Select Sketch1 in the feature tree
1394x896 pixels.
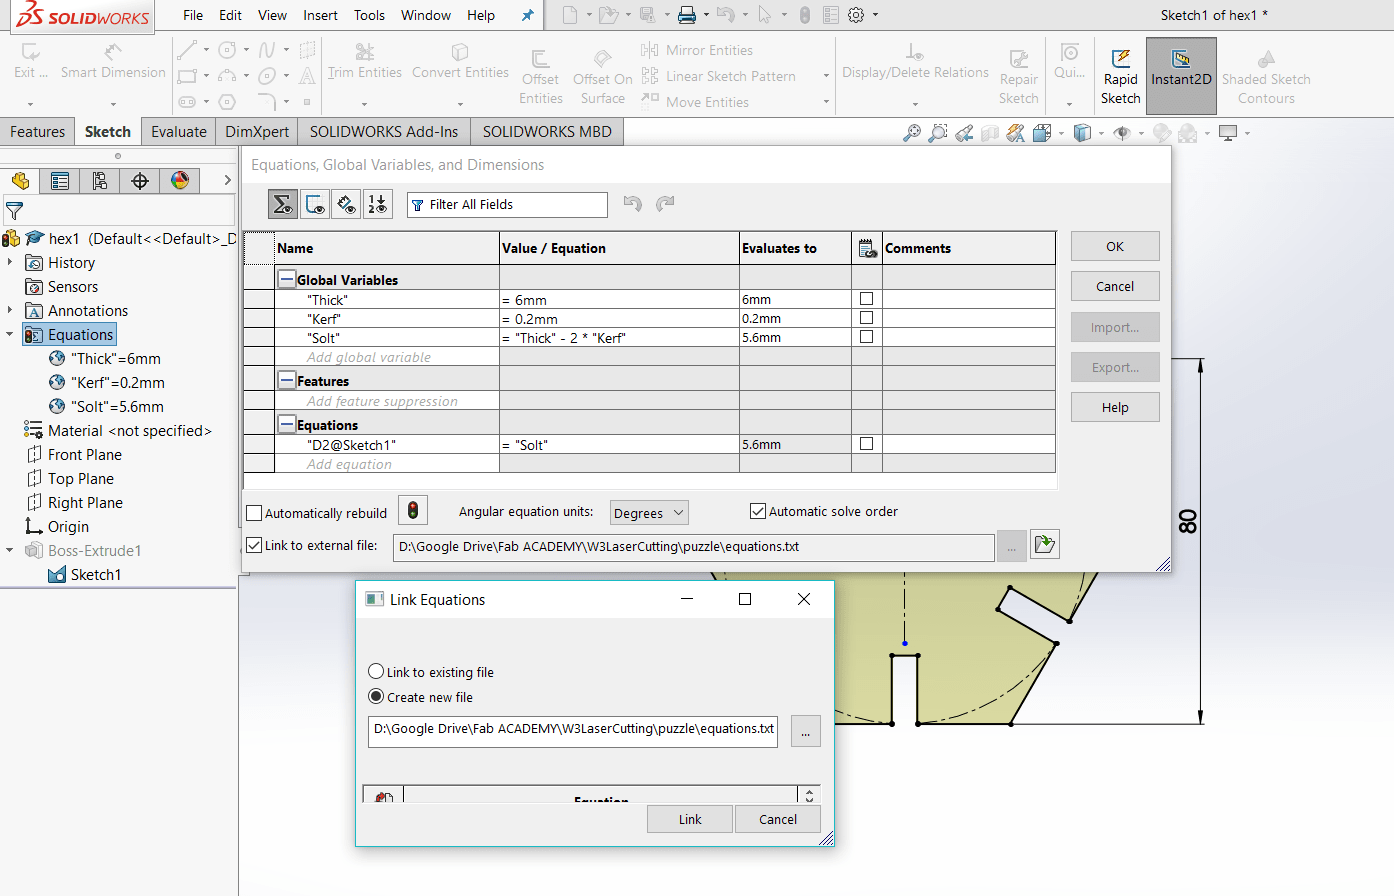click(x=96, y=575)
